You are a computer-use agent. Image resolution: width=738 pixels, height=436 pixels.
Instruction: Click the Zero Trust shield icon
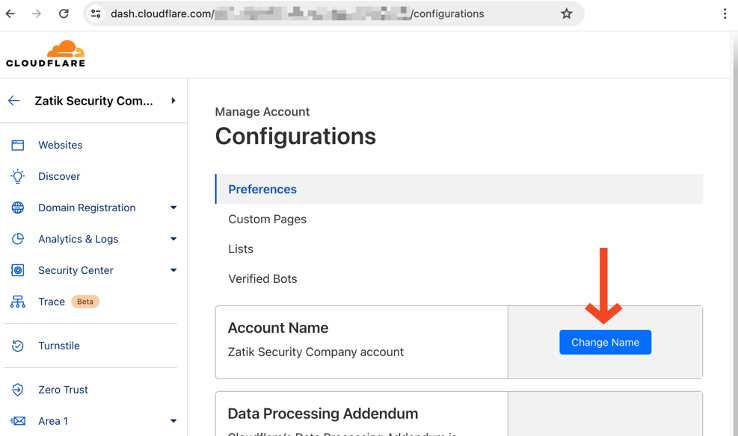coord(17,389)
